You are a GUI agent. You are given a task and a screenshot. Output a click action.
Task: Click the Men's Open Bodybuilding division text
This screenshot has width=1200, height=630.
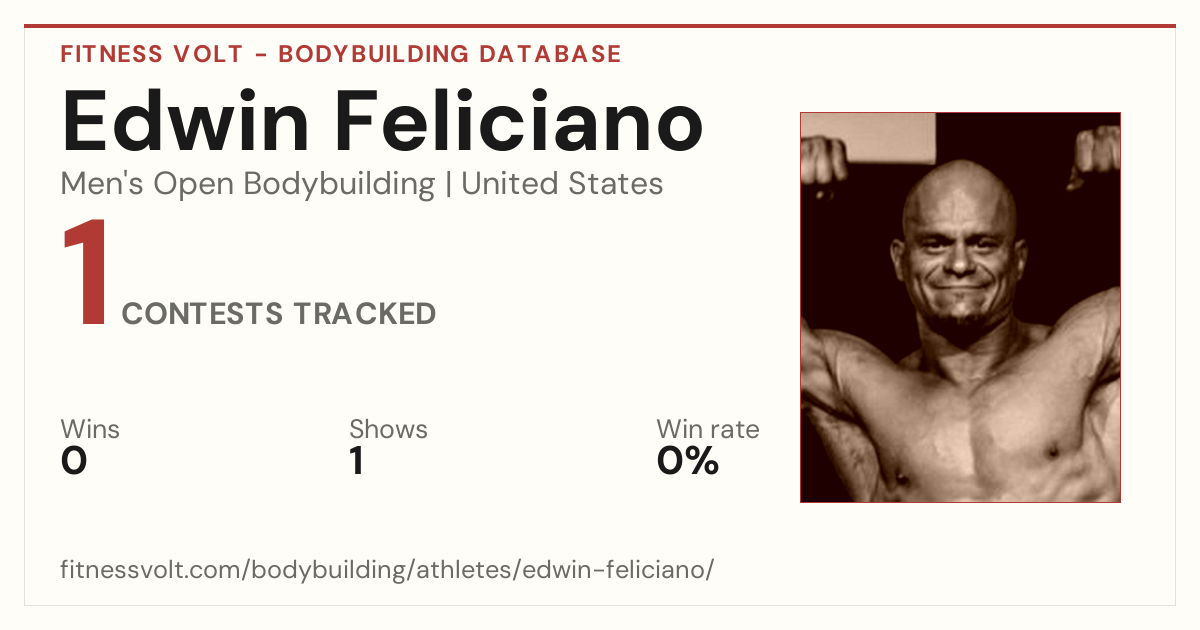(248, 184)
